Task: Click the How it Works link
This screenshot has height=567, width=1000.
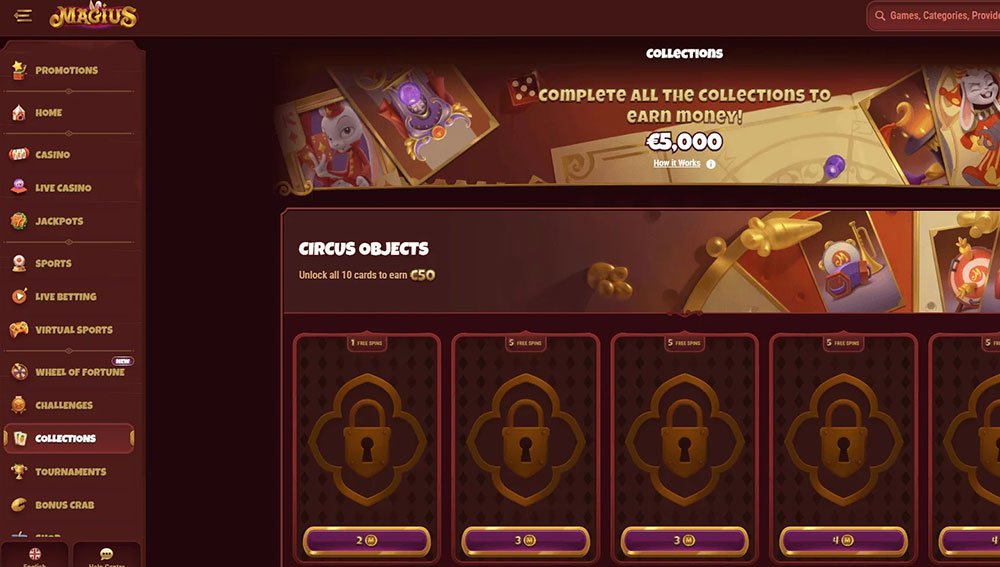Action: (x=677, y=163)
